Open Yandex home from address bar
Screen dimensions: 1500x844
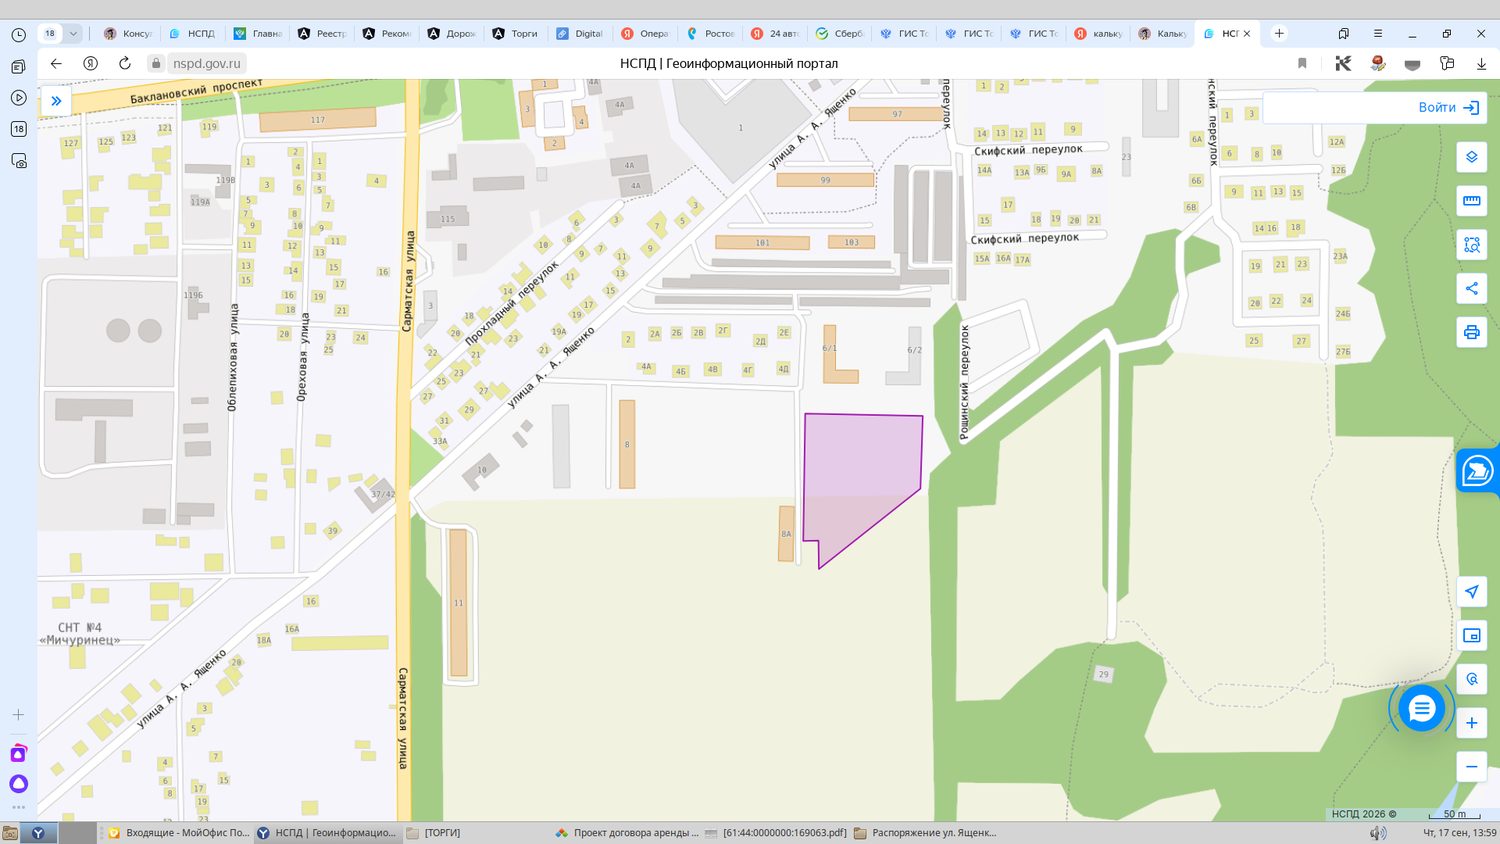click(x=90, y=63)
